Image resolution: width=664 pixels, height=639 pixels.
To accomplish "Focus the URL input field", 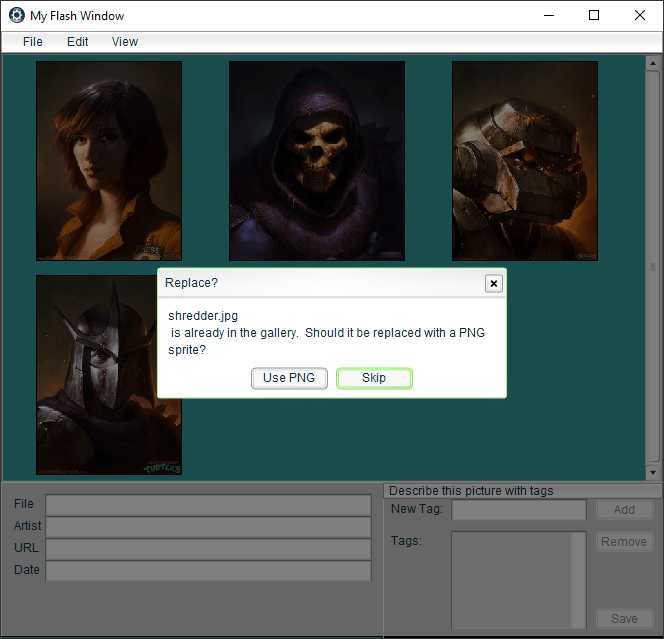I will point(208,549).
